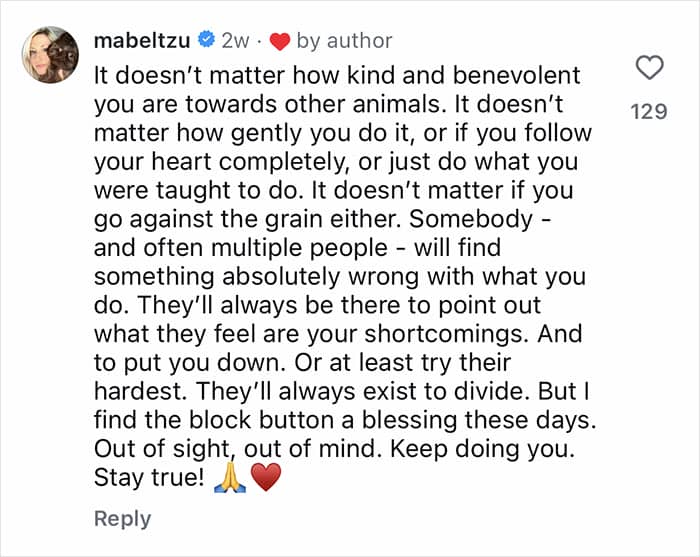The width and height of the screenshot is (700, 557).
Task: Click the praying hands emoji
Action: point(230,477)
